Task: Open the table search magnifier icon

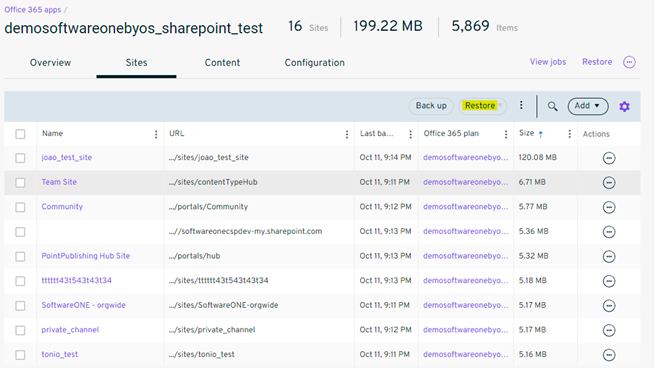Action: tap(552, 106)
